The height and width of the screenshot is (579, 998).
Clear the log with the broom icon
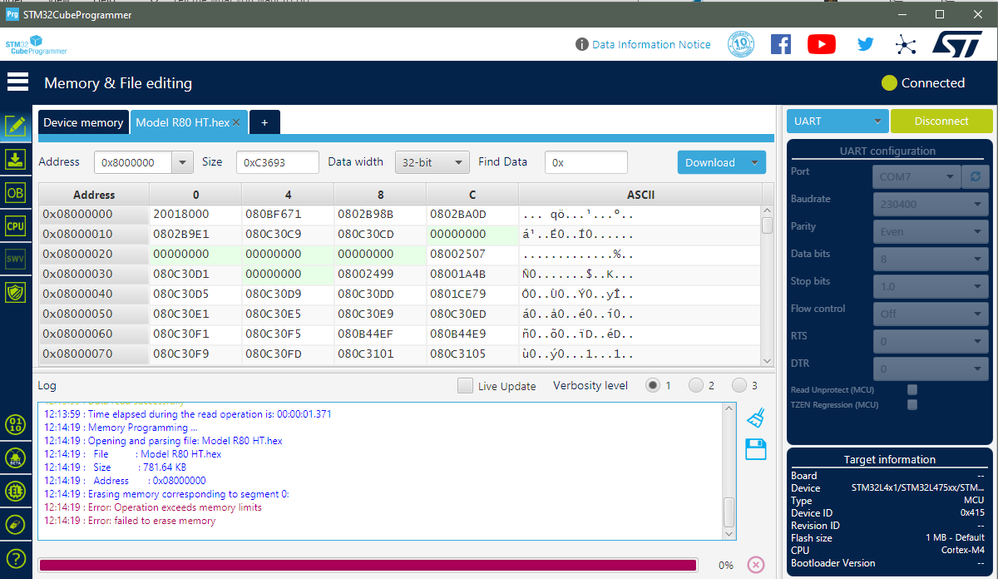tap(756, 417)
